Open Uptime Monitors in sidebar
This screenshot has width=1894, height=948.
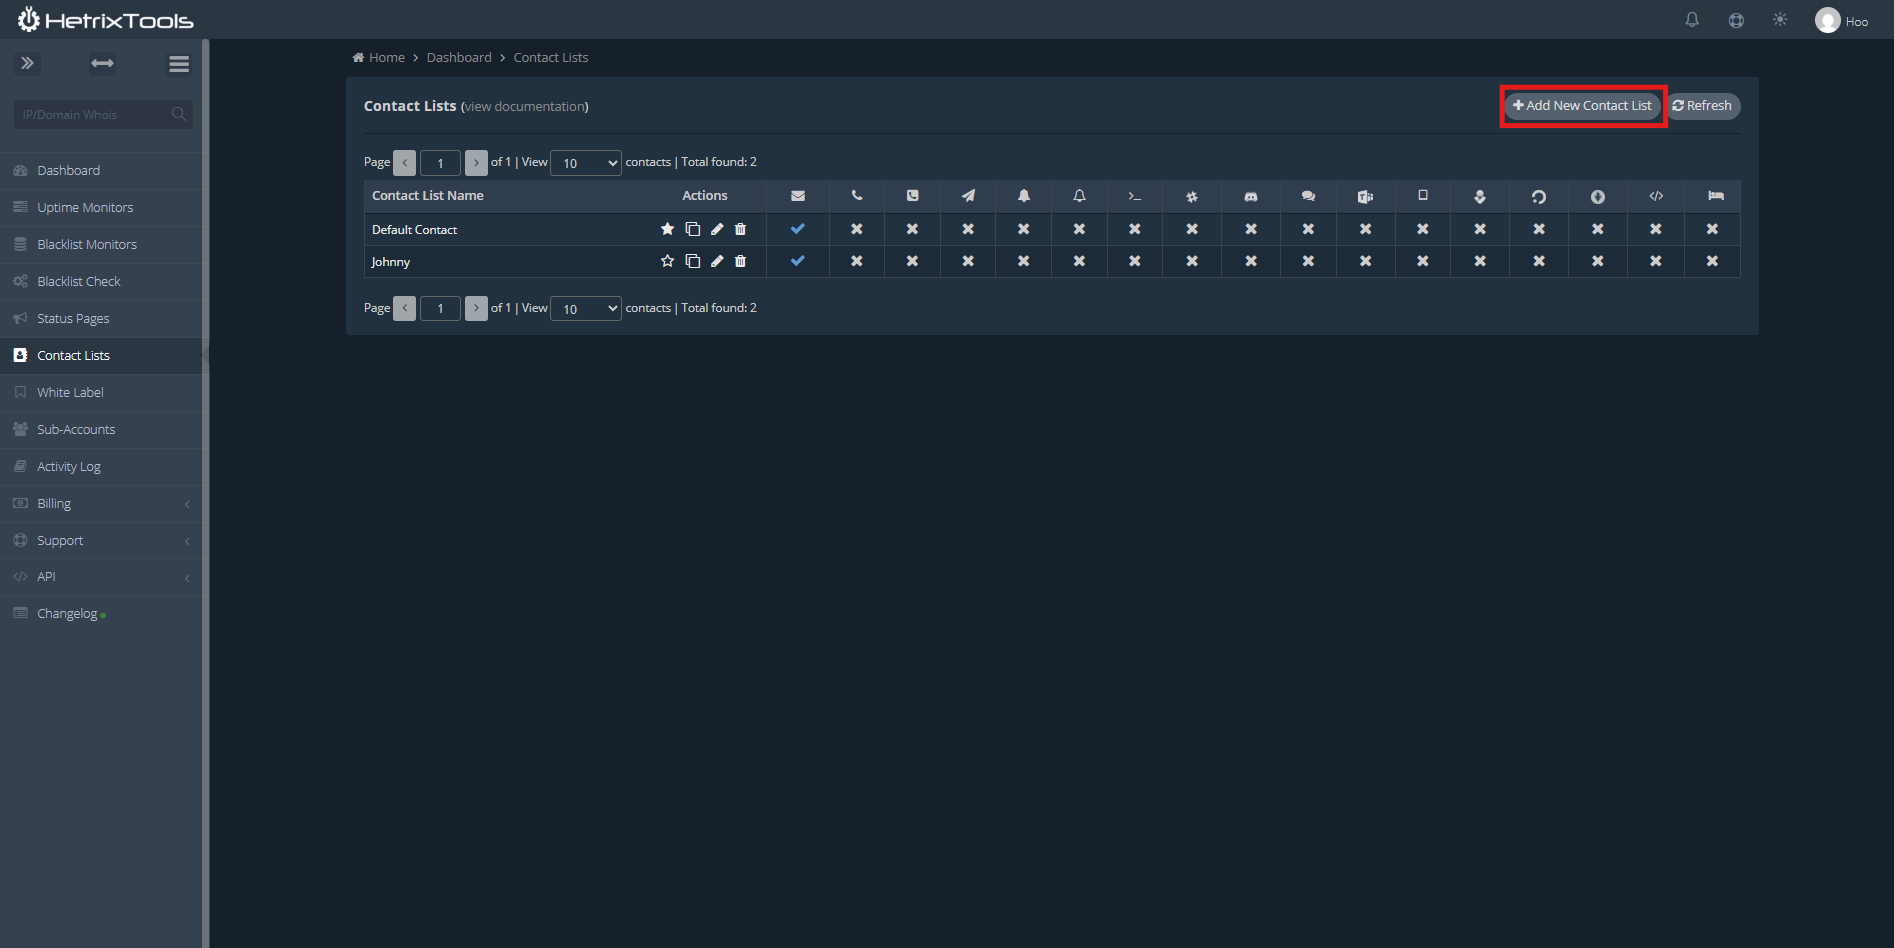85,208
